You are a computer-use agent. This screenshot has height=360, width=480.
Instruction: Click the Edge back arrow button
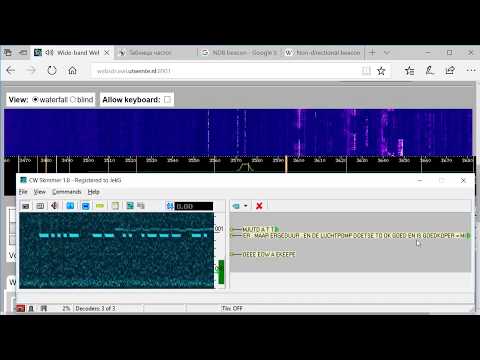(x=11, y=70)
